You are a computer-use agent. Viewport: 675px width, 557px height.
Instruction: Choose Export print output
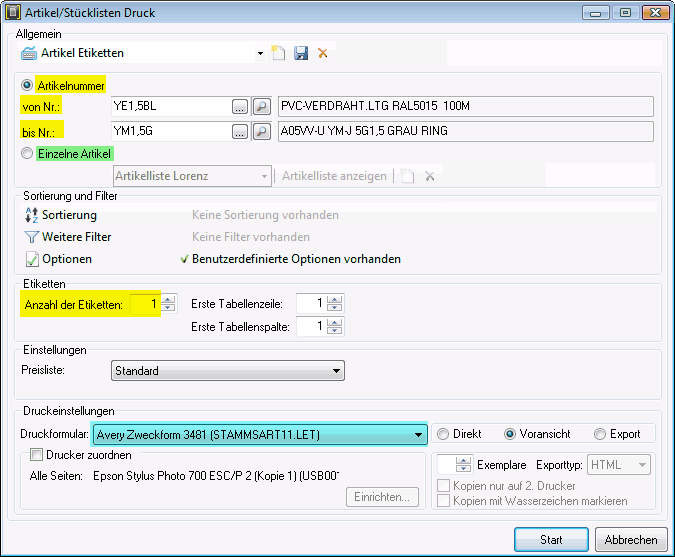click(600, 434)
